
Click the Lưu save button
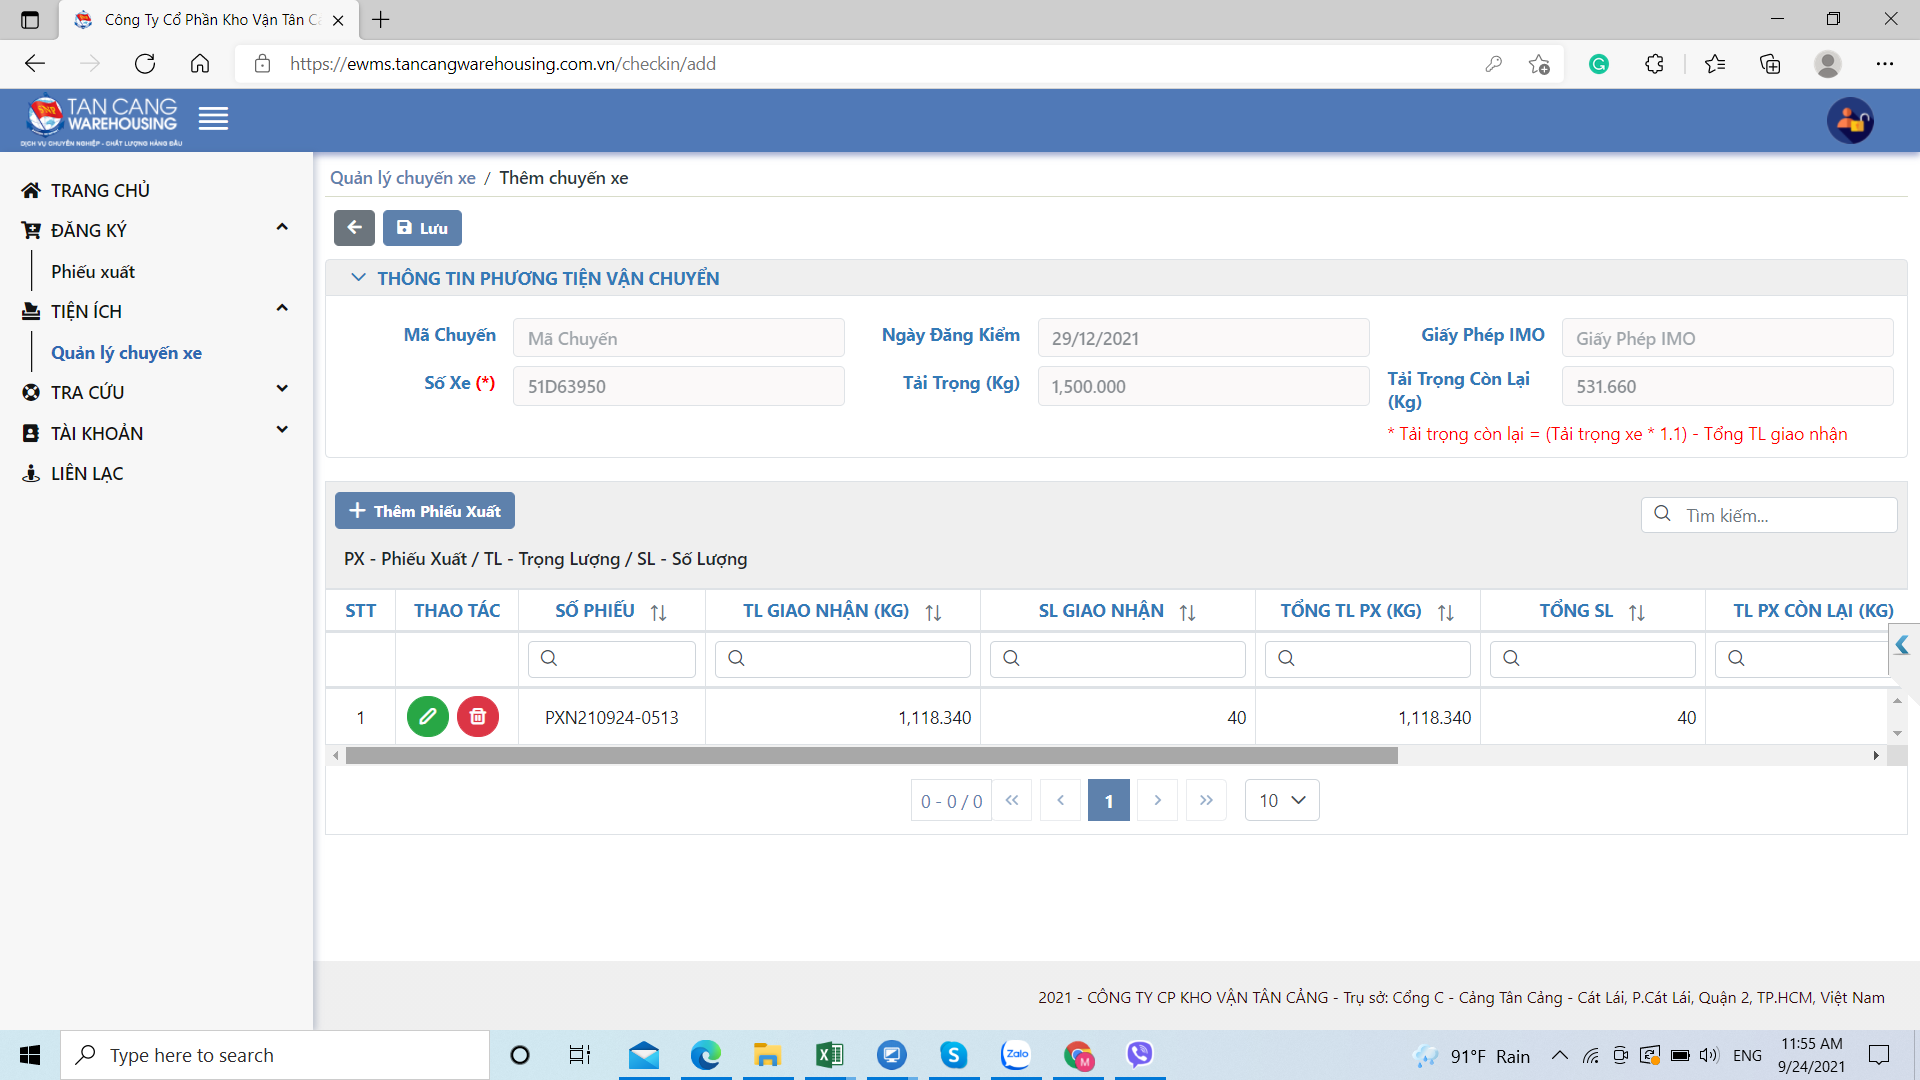(422, 228)
